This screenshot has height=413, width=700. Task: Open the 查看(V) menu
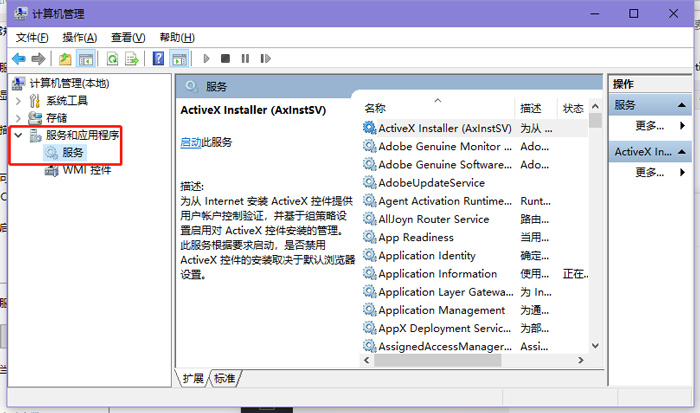point(127,37)
